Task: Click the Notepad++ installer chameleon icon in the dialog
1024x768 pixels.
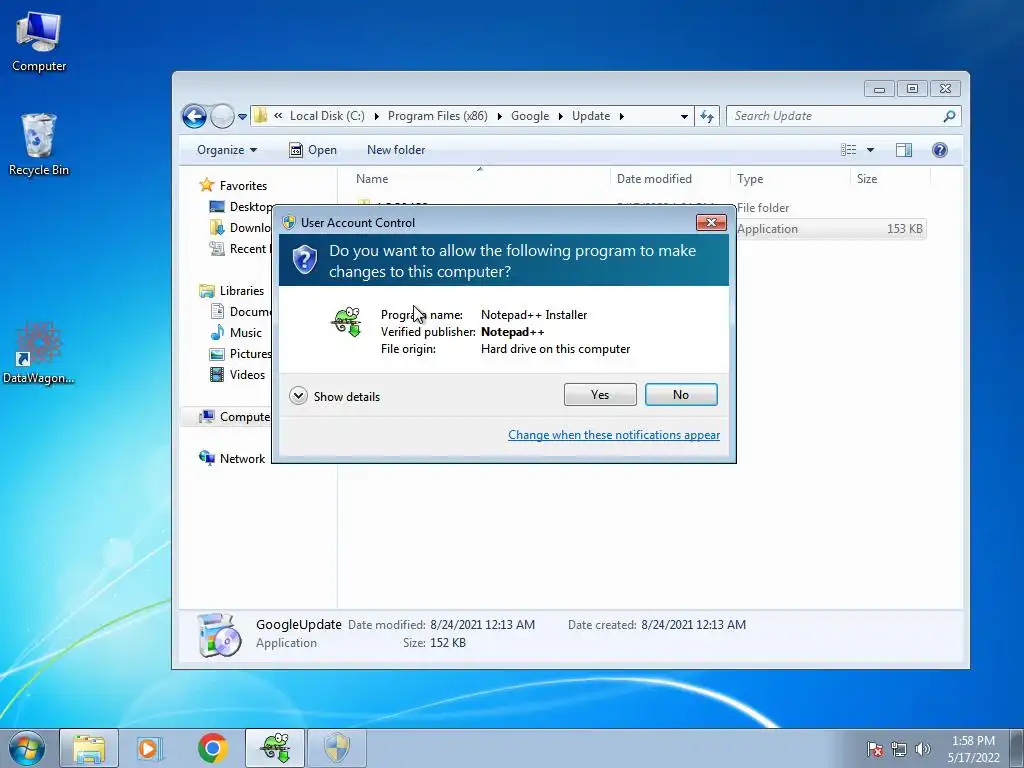Action: point(347,321)
